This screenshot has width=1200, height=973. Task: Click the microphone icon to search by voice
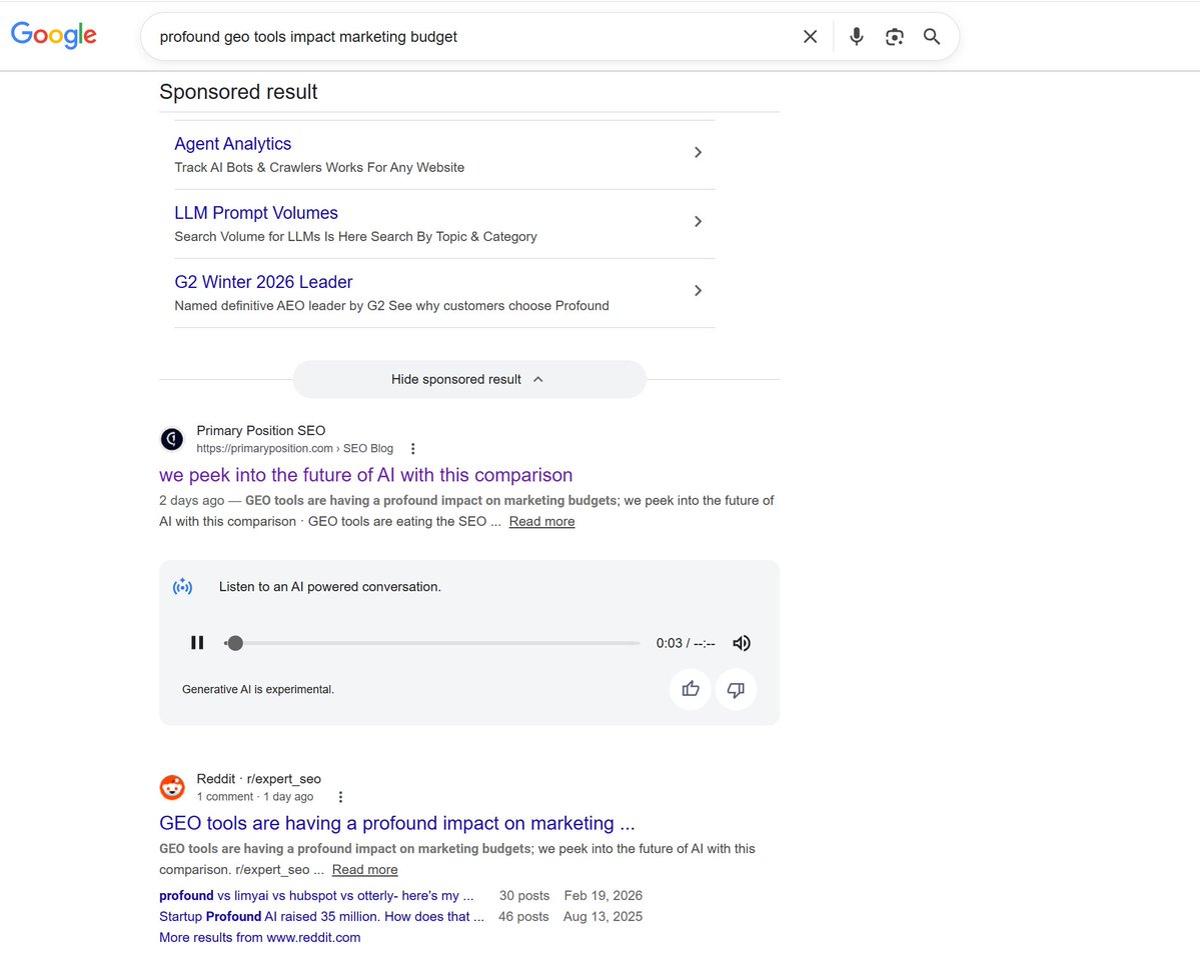pos(856,36)
